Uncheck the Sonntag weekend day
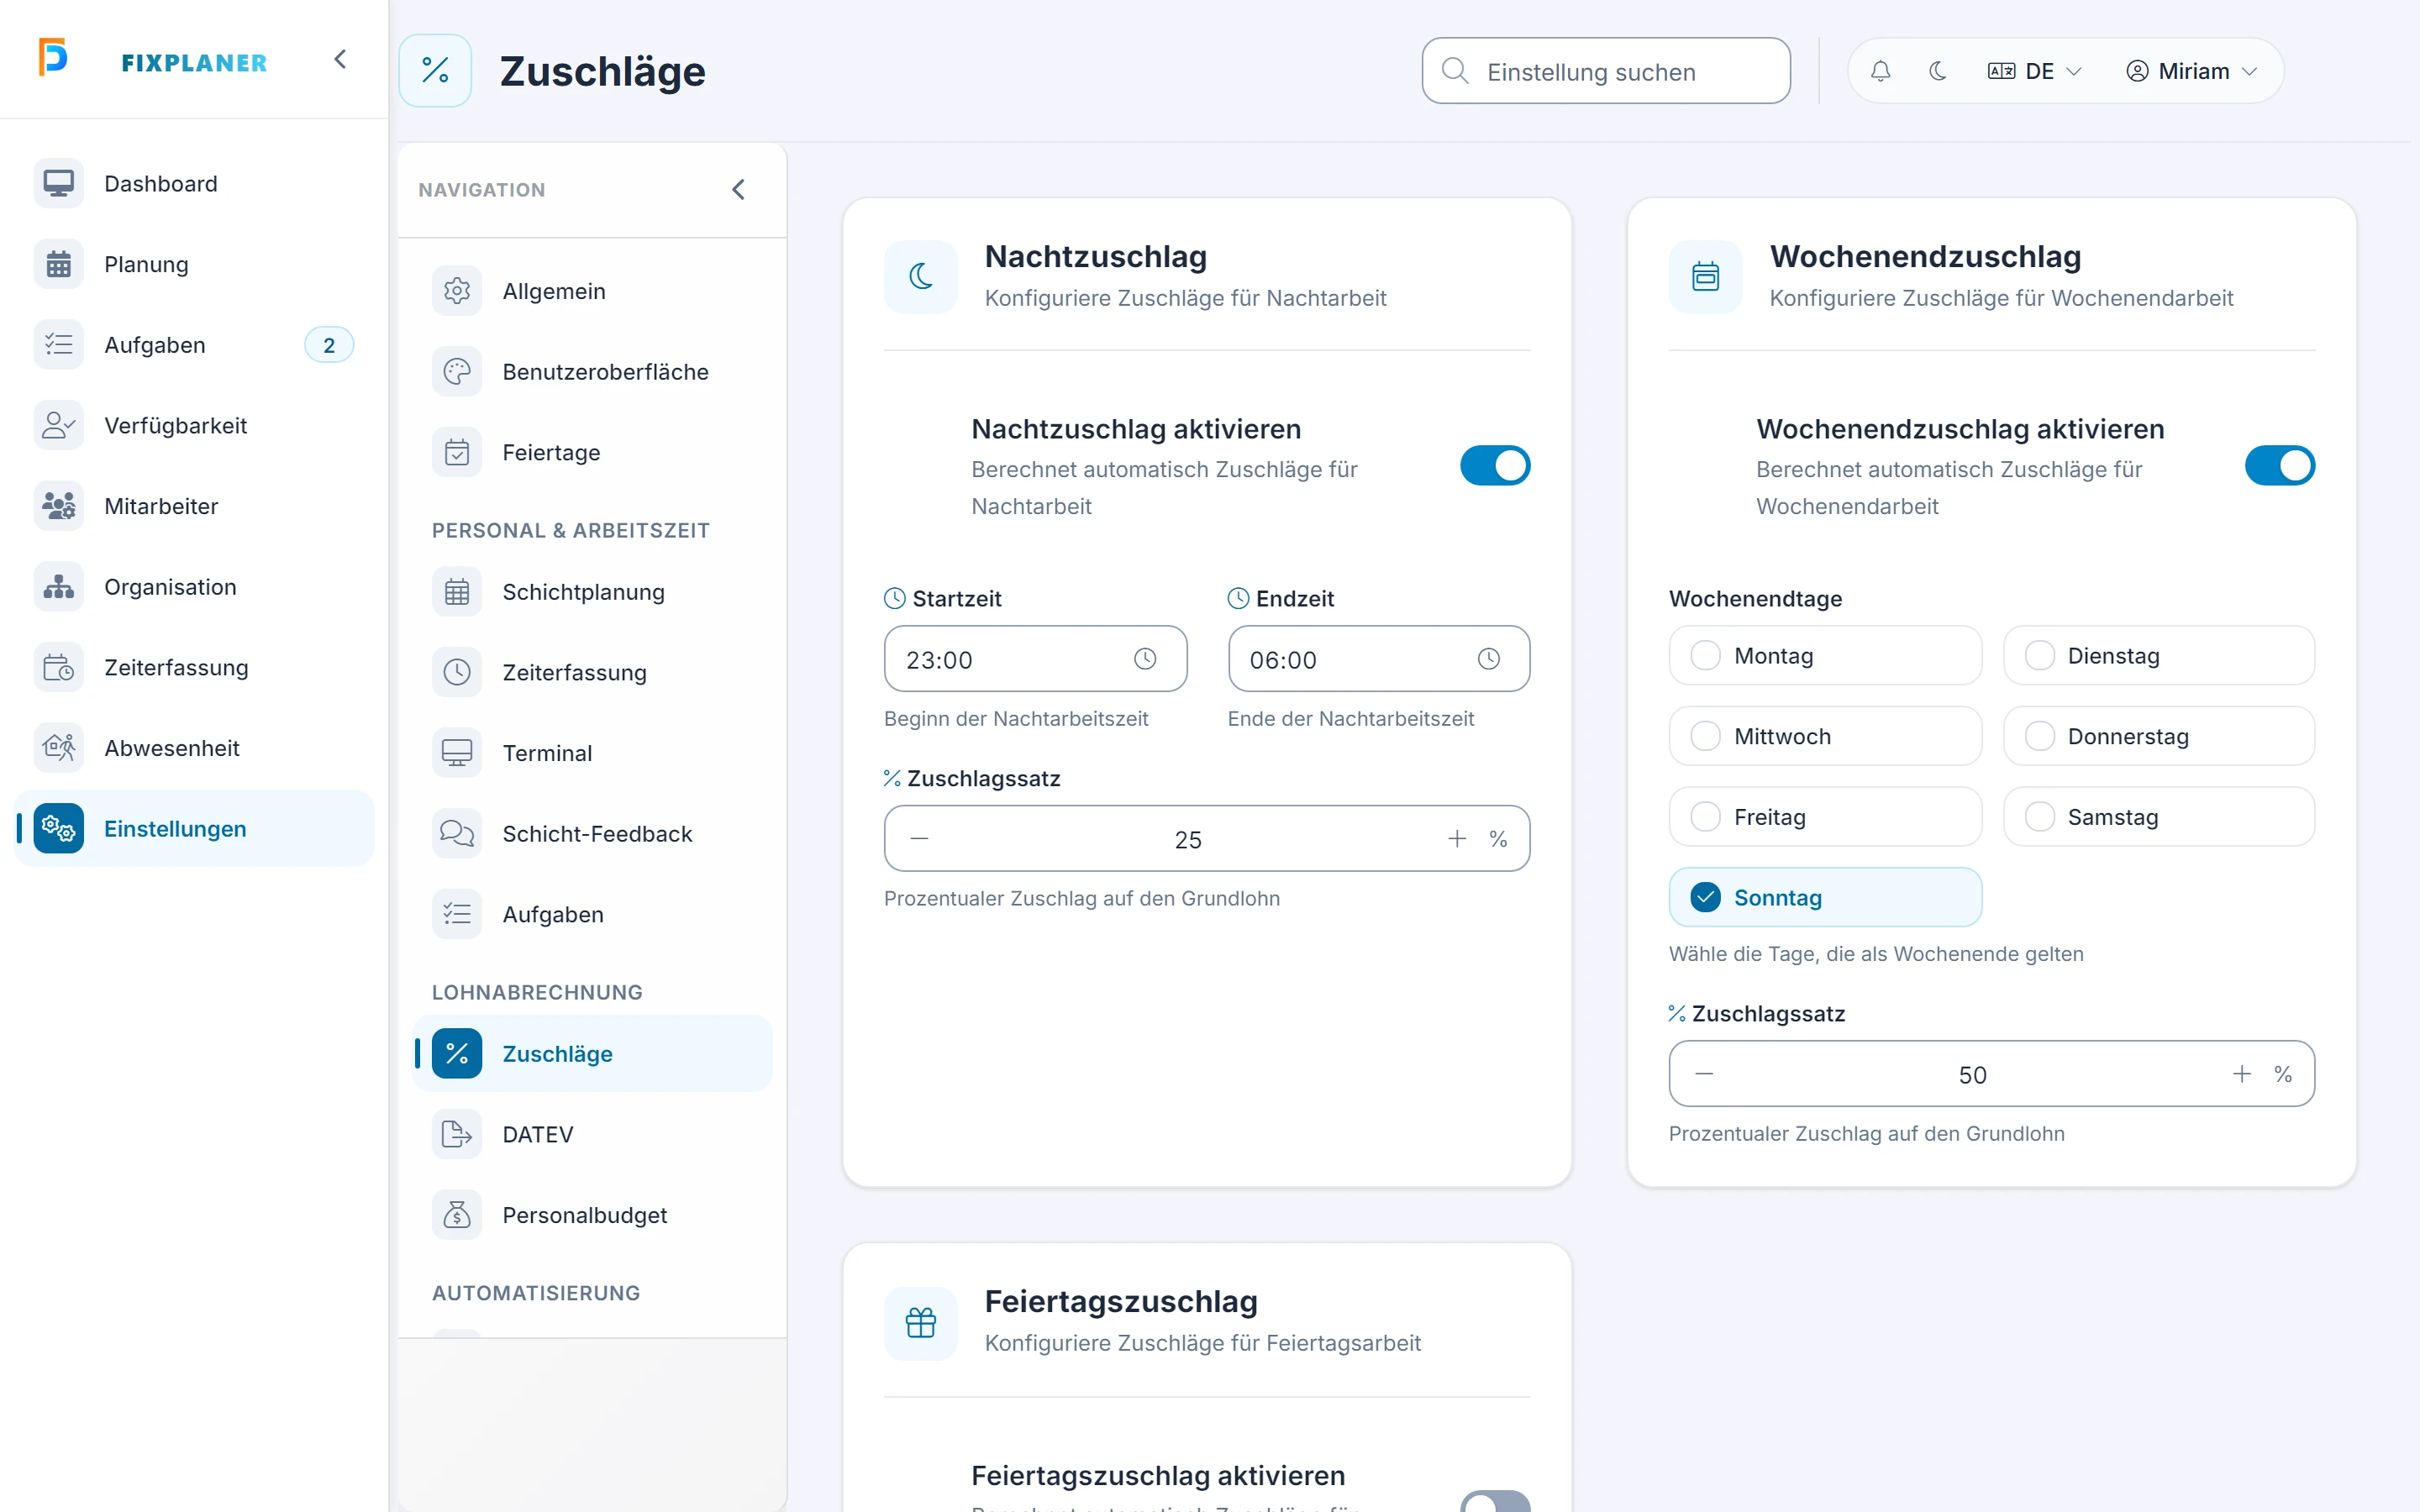The image size is (2420, 1512). click(x=1825, y=897)
